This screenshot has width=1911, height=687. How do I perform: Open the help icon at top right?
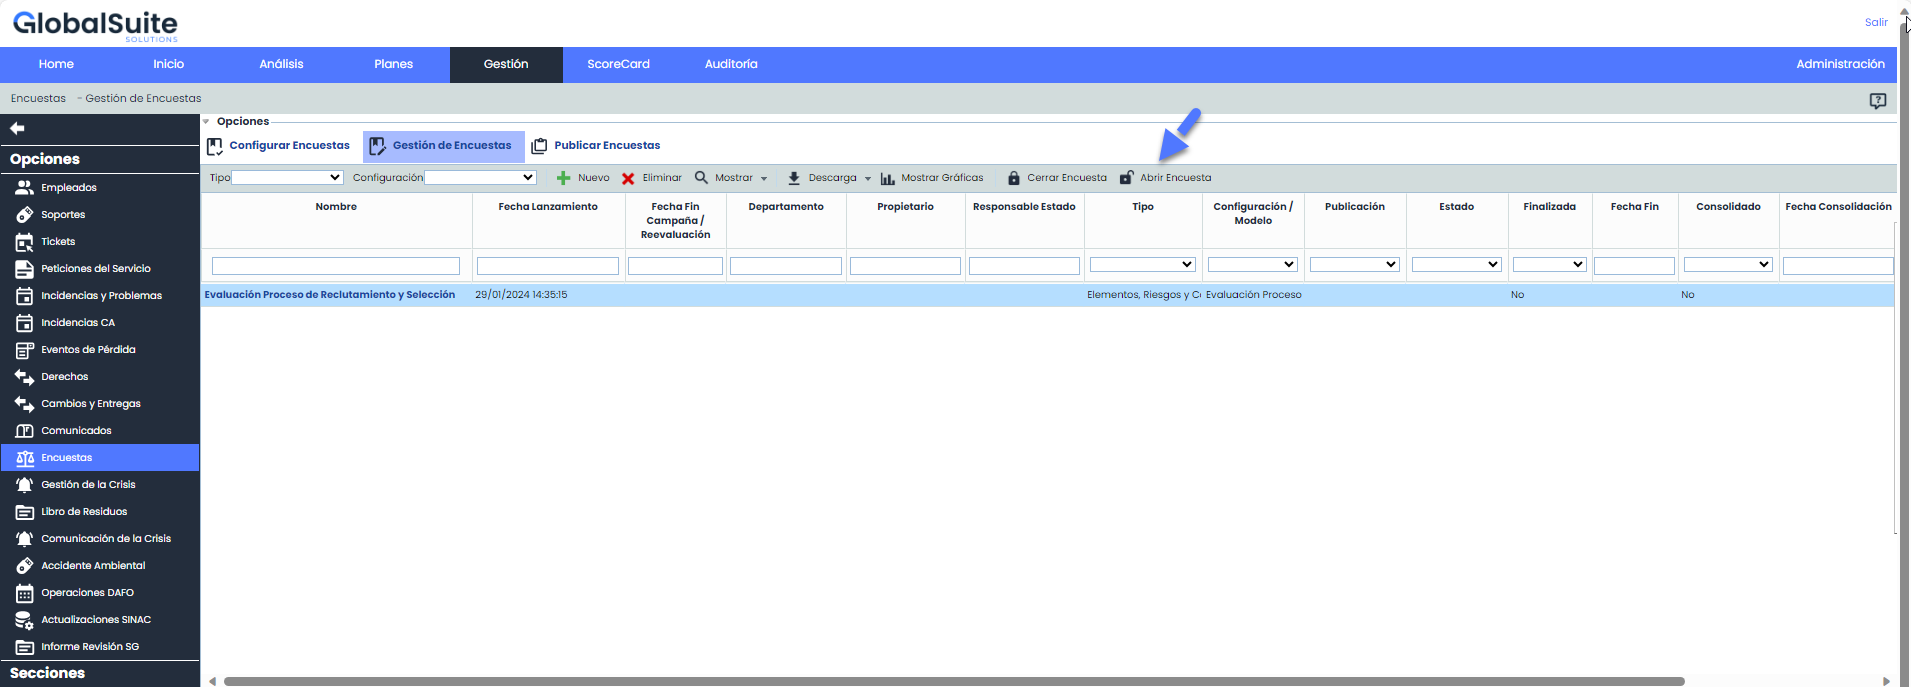(x=1877, y=100)
